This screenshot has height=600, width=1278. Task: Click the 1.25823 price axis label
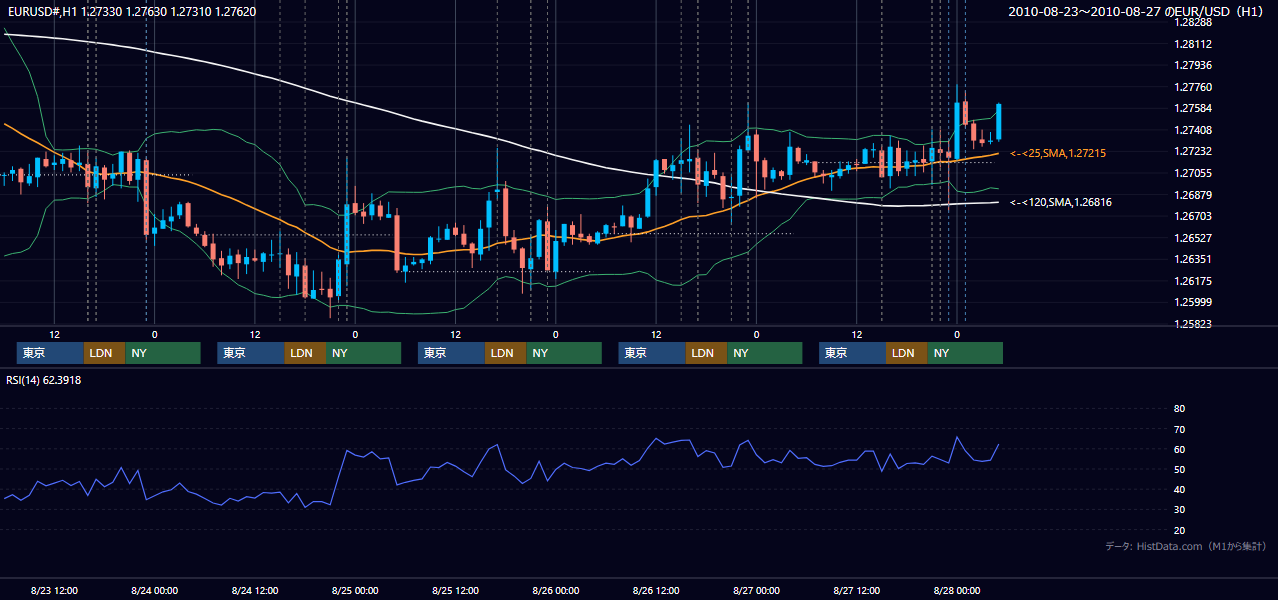tap(1193, 325)
